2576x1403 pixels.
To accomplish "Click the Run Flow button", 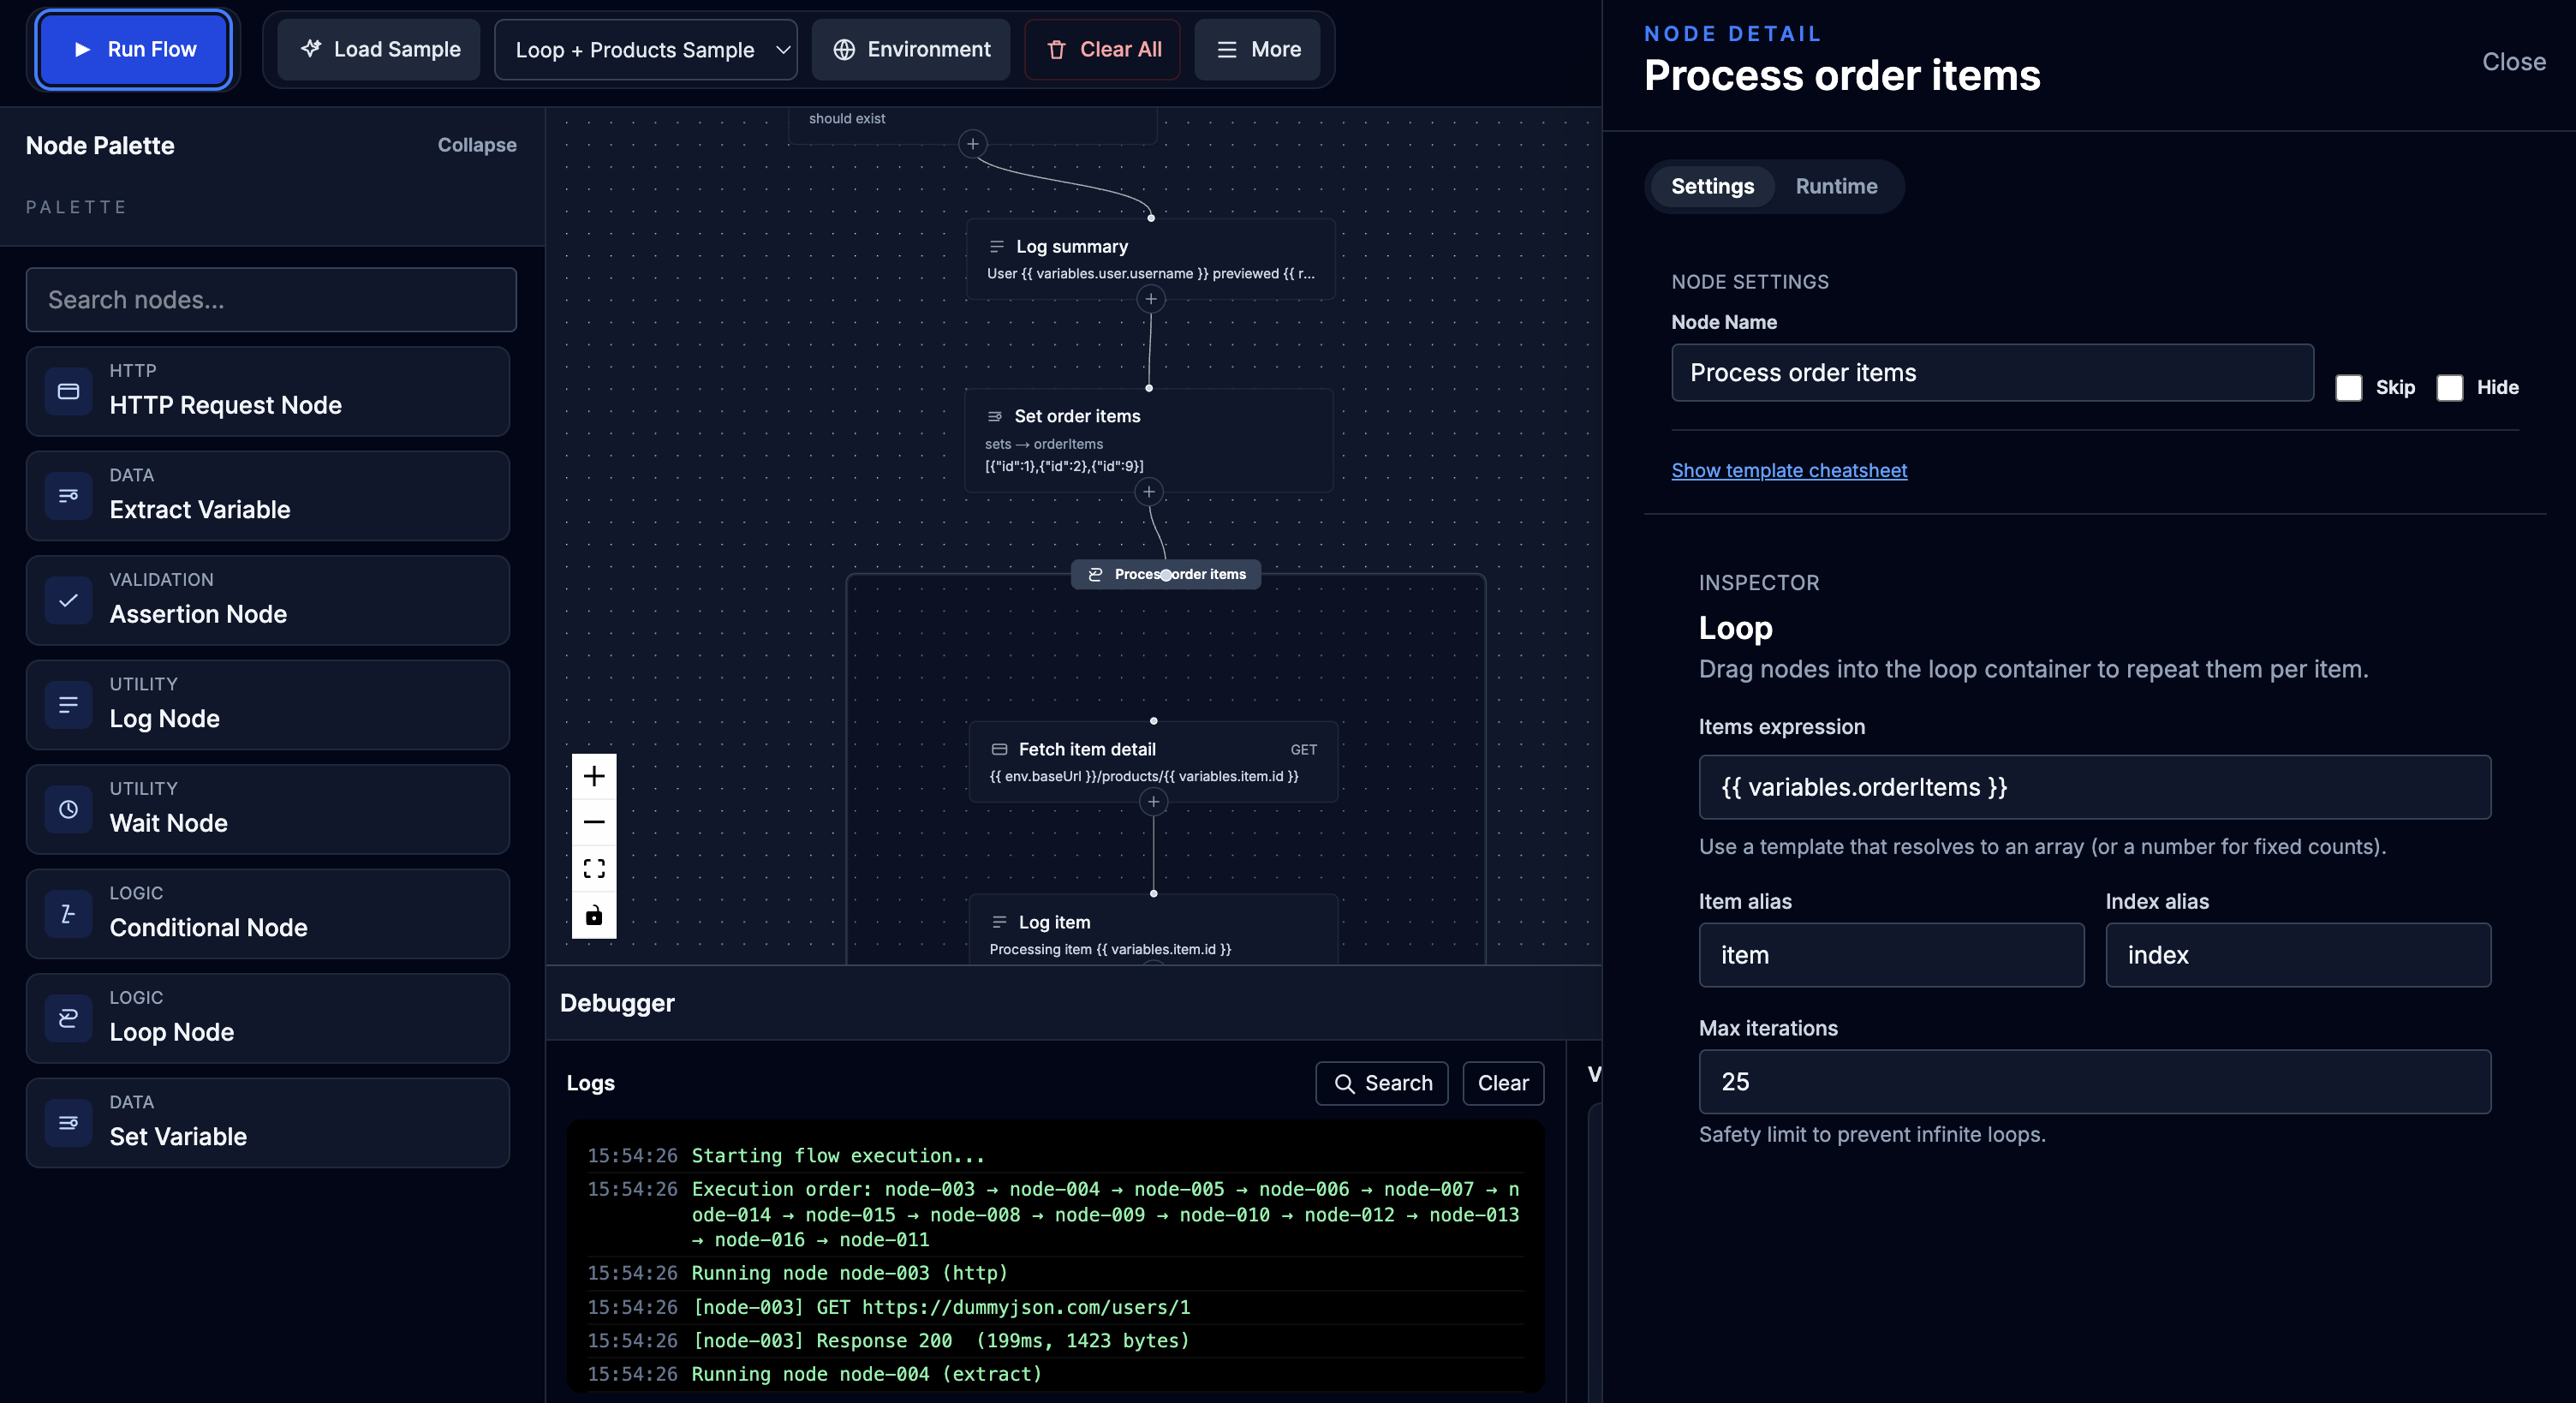I will pyautogui.click(x=132, y=49).
